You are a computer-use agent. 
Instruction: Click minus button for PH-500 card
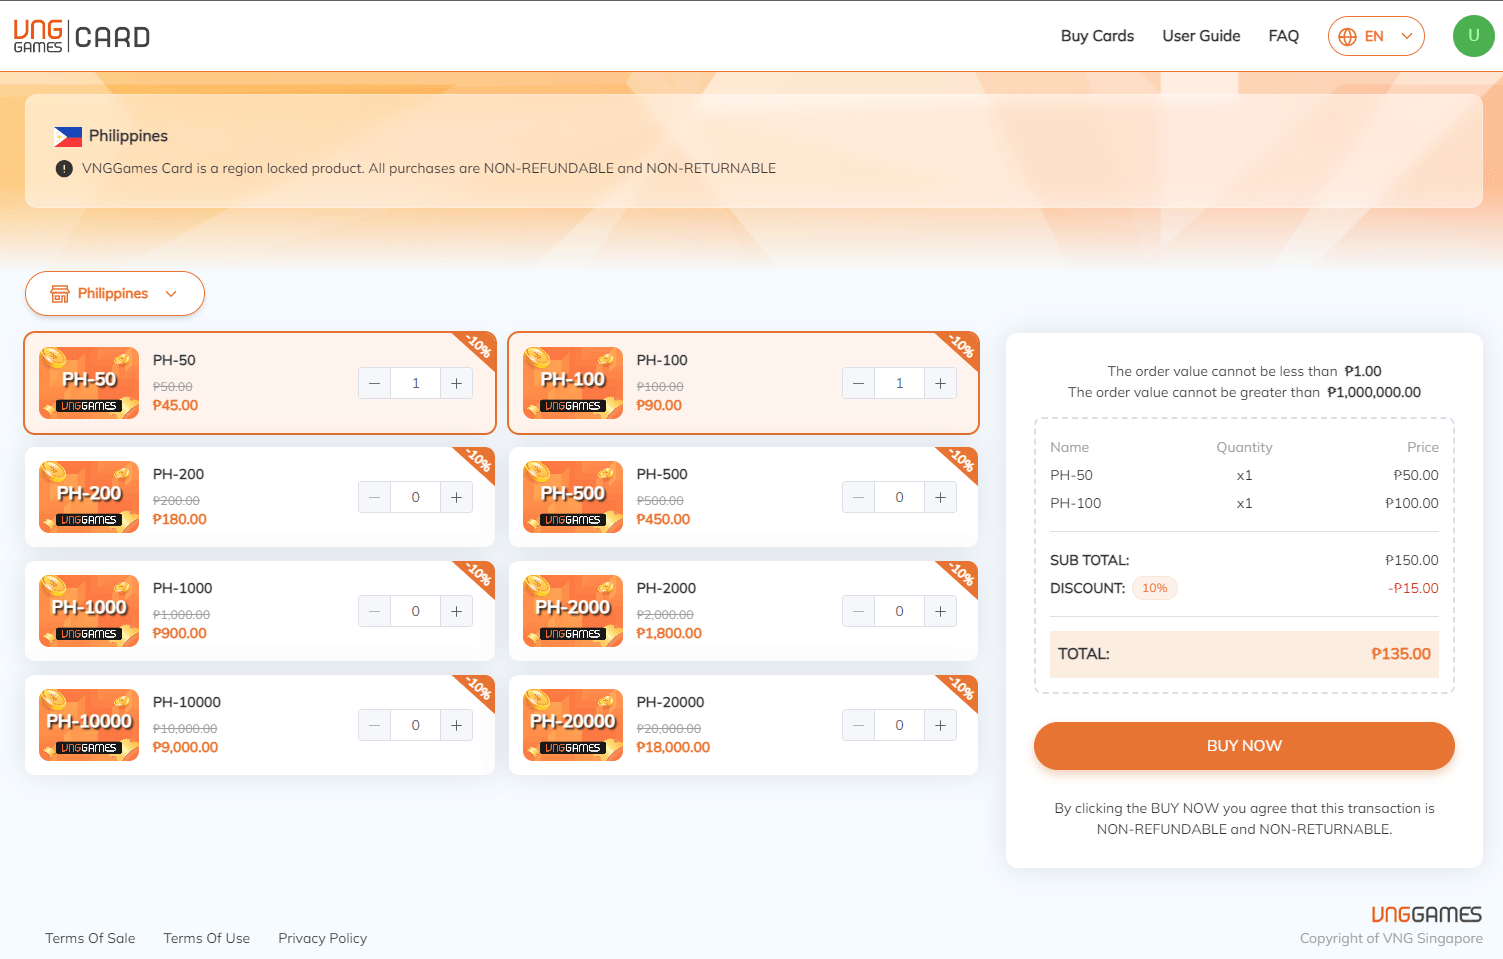pos(858,497)
